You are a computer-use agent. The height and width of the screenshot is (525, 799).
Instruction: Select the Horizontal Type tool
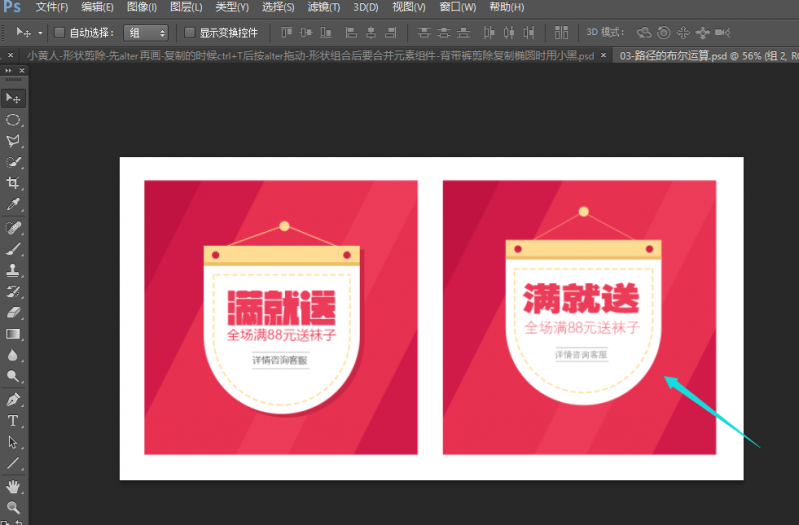pos(14,420)
